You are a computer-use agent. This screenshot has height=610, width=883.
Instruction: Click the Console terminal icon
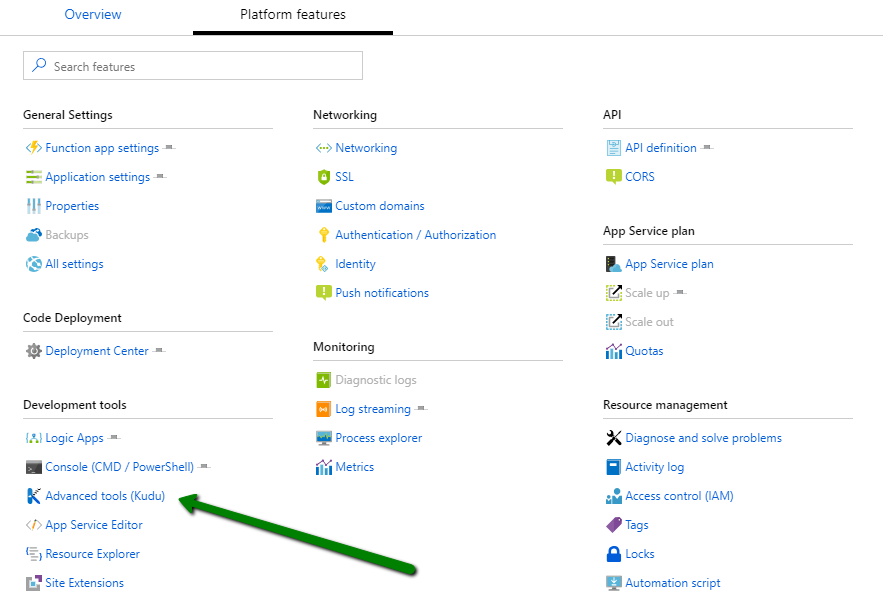pos(34,467)
